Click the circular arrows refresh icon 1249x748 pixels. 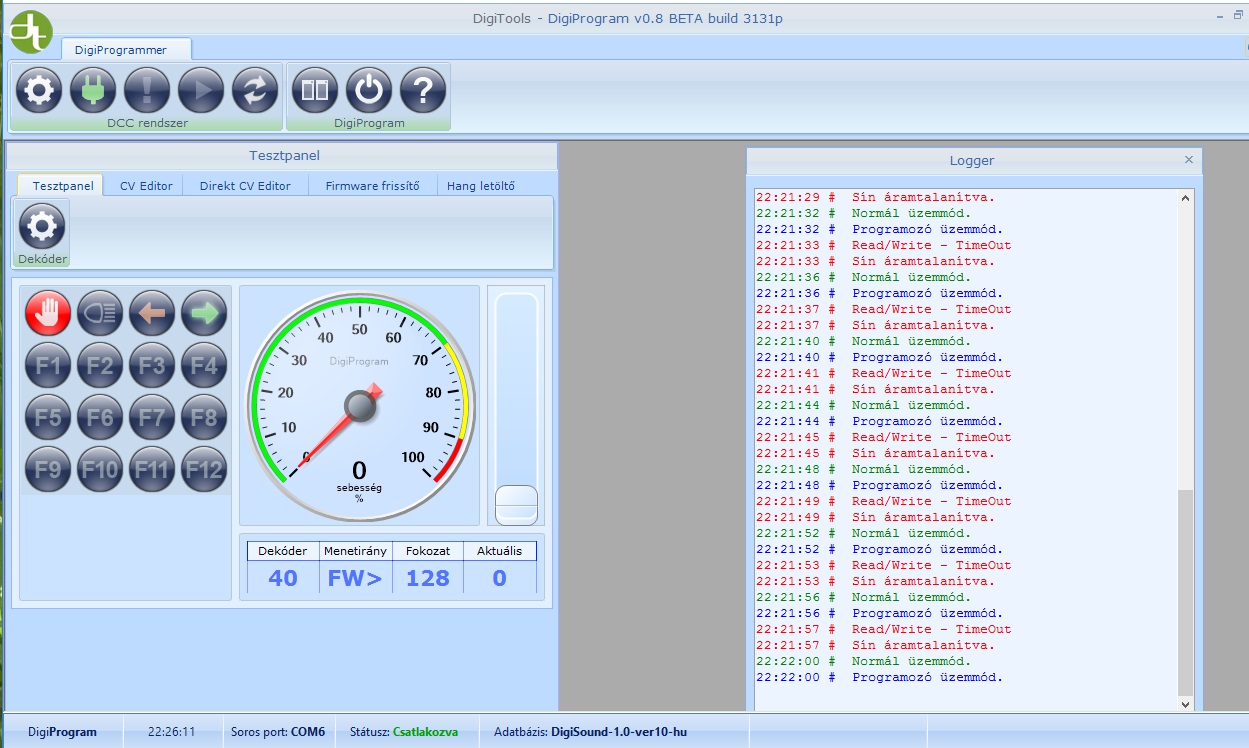coord(255,91)
